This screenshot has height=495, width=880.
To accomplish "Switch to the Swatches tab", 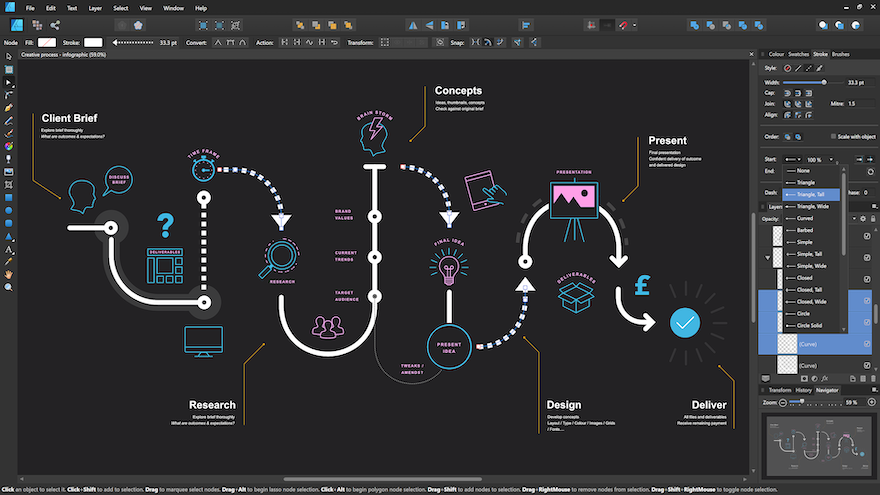I will (x=798, y=53).
